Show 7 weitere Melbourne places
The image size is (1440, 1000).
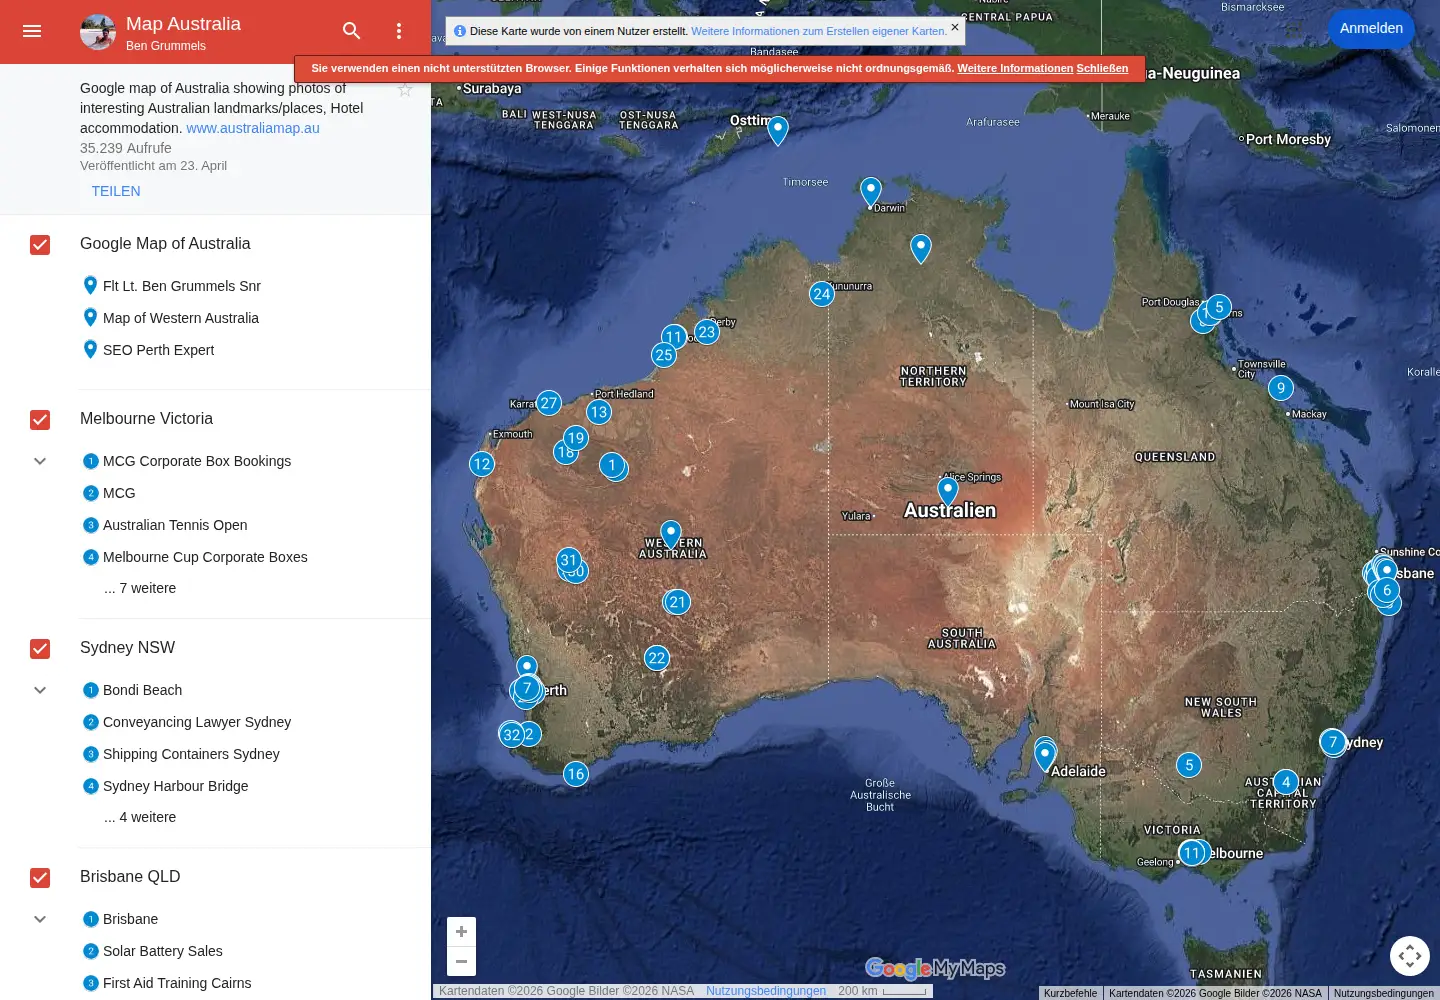pyautogui.click(x=140, y=588)
